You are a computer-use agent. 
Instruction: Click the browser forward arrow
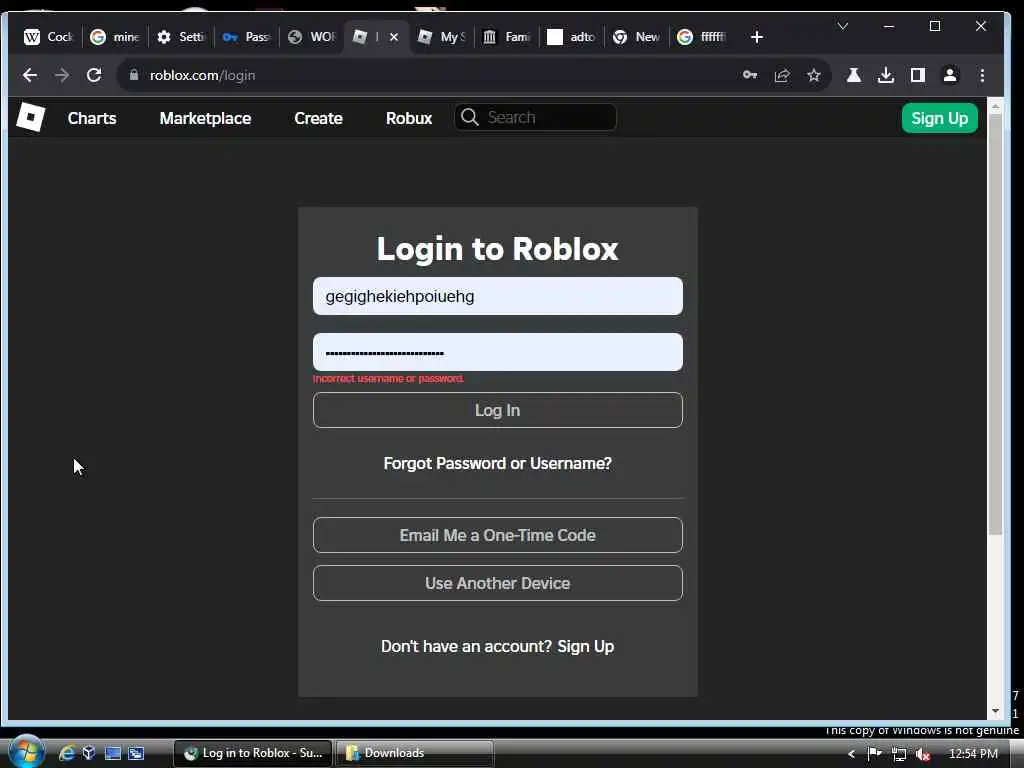tap(62, 75)
